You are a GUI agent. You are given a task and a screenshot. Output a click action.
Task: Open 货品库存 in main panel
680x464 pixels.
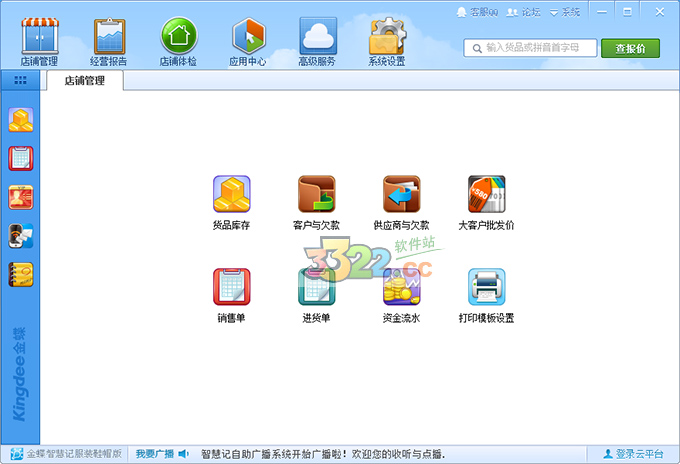click(232, 194)
